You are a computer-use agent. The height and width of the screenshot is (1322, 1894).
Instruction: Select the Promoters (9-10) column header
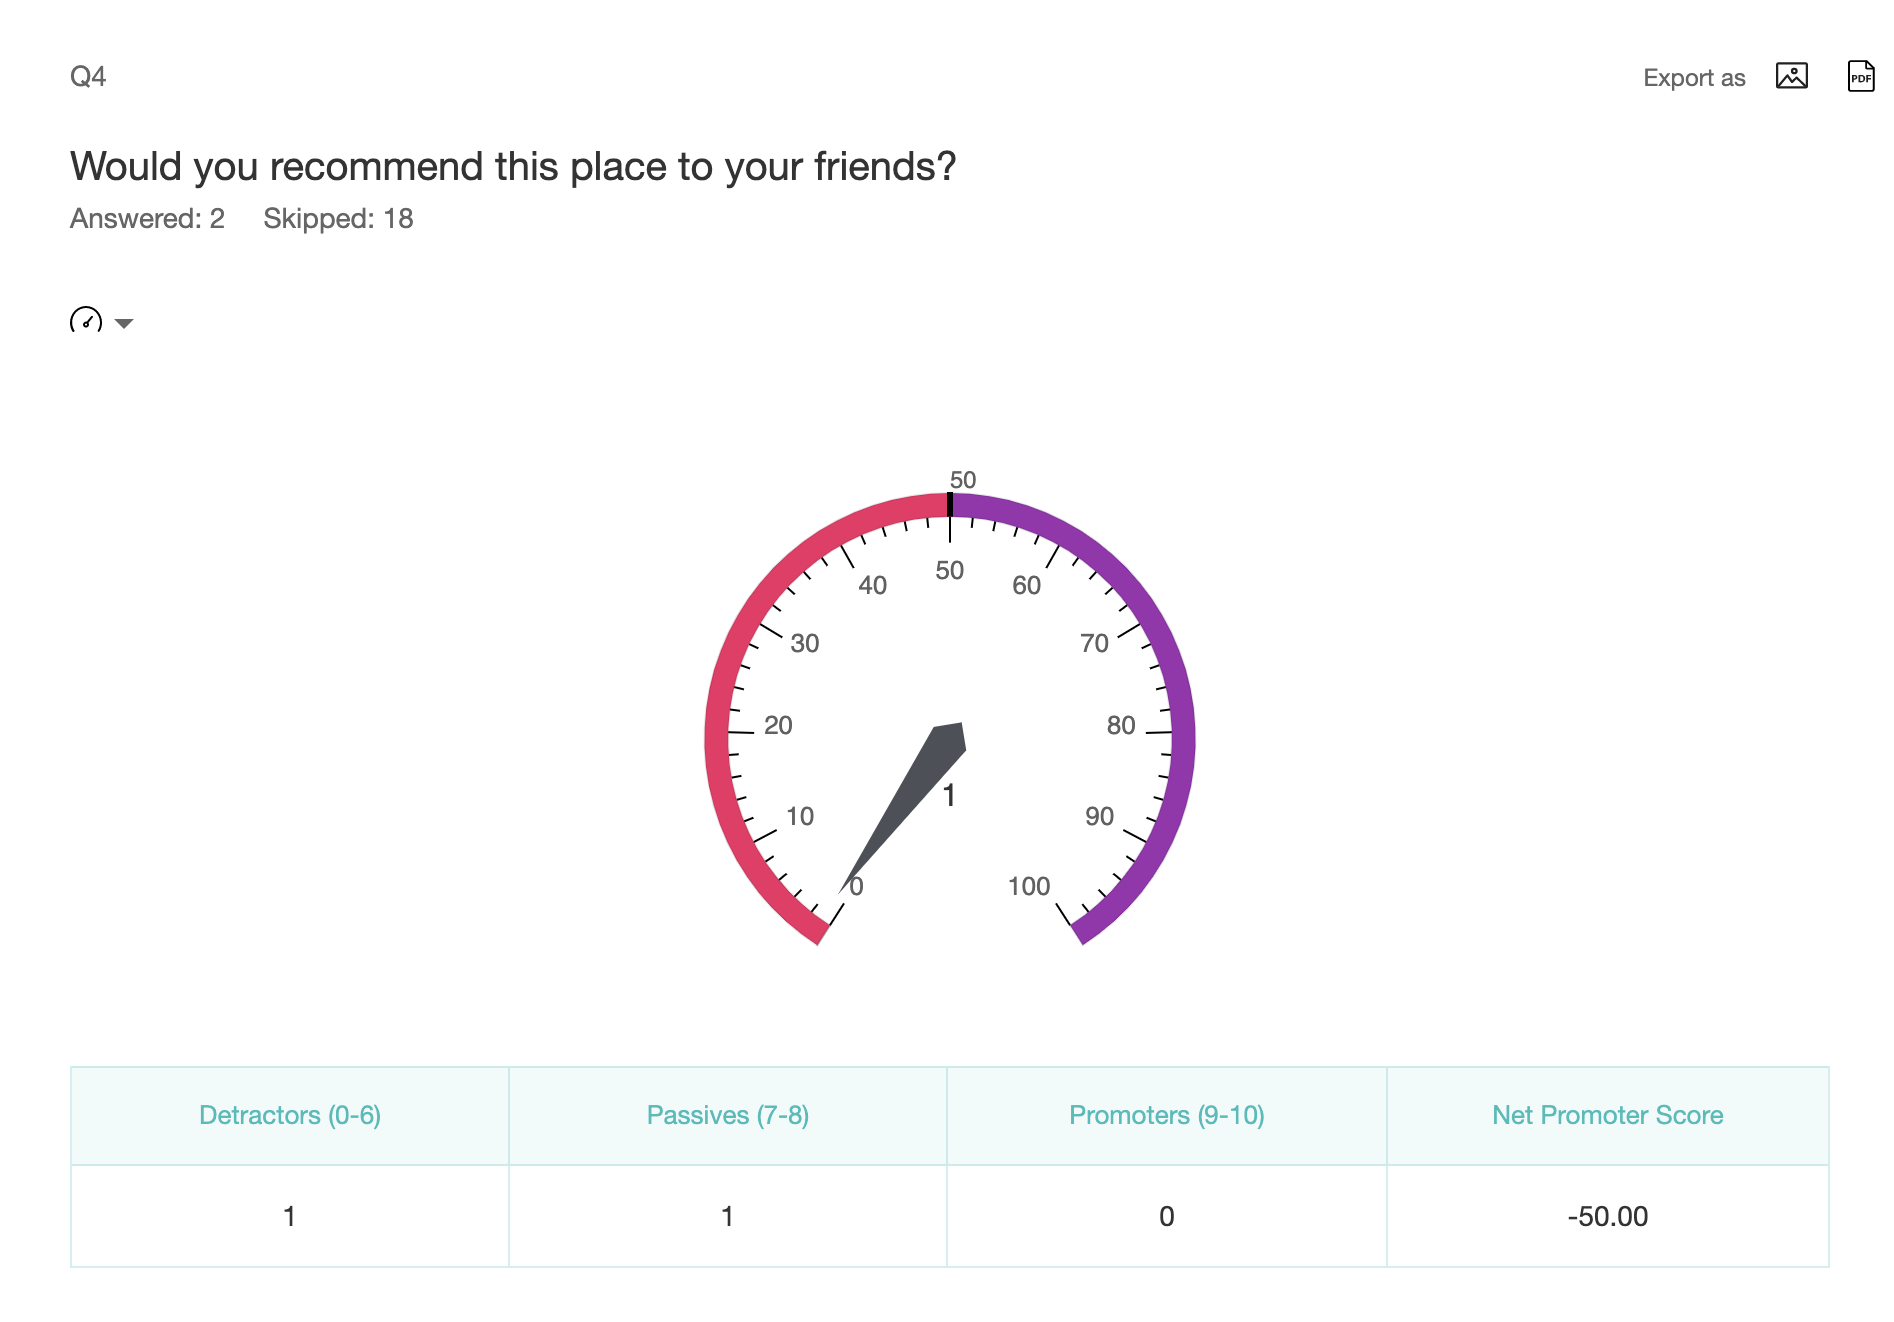click(1166, 1115)
